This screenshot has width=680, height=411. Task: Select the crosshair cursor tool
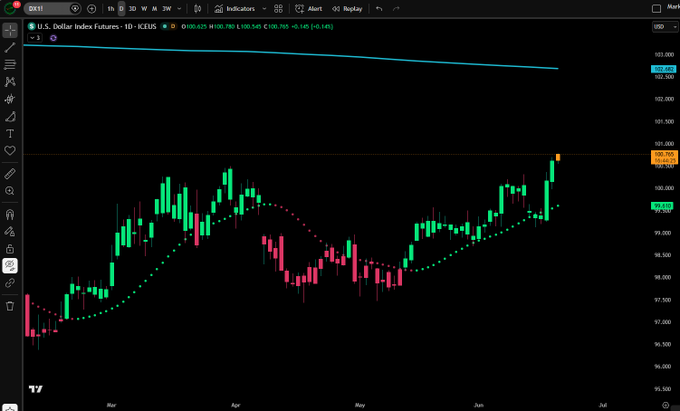tap(10, 30)
